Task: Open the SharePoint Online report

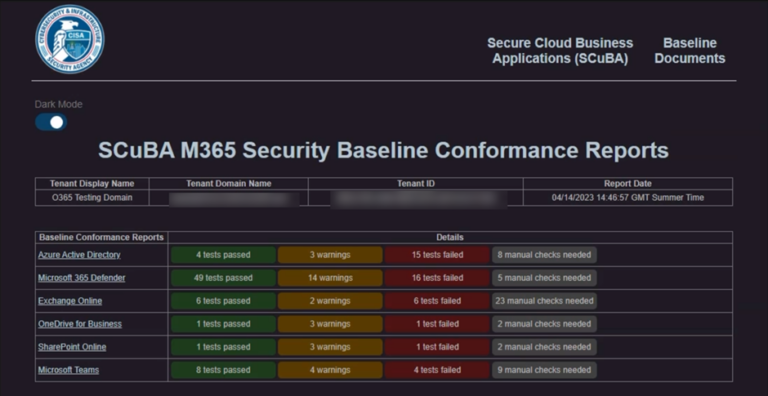Action: 72,347
